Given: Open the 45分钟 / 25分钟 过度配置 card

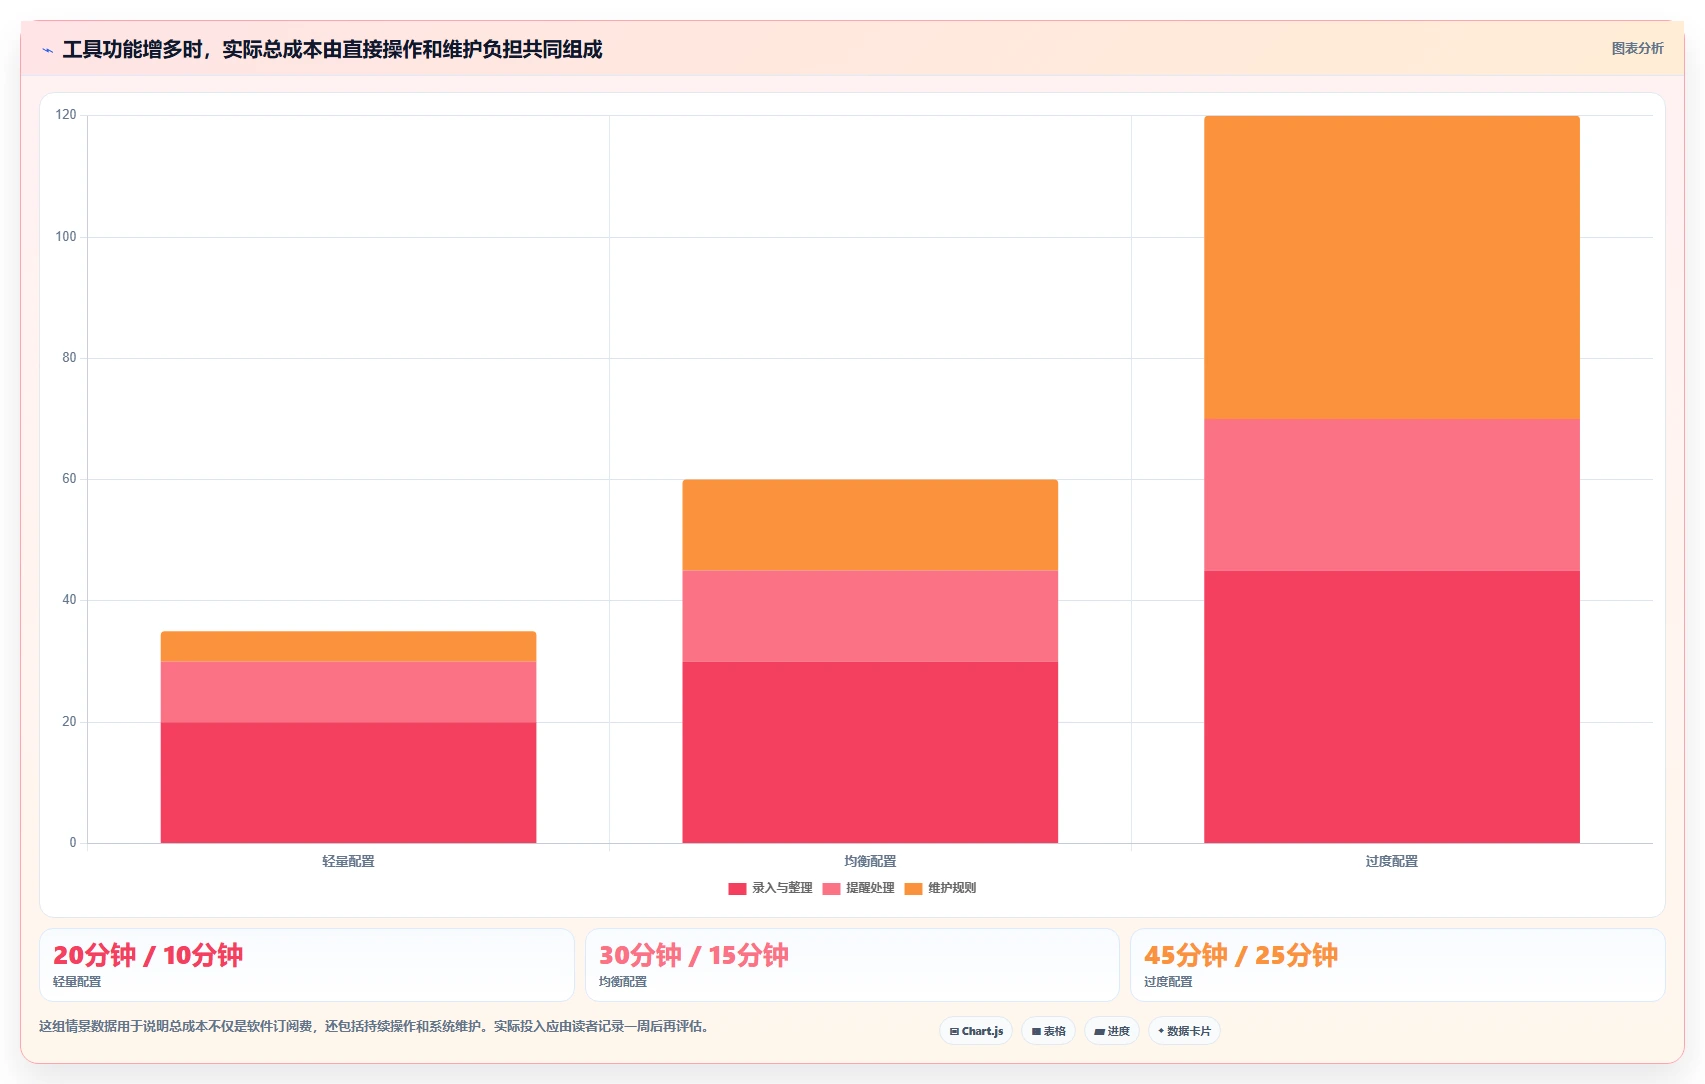Looking at the screenshot, I should pos(1397,965).
